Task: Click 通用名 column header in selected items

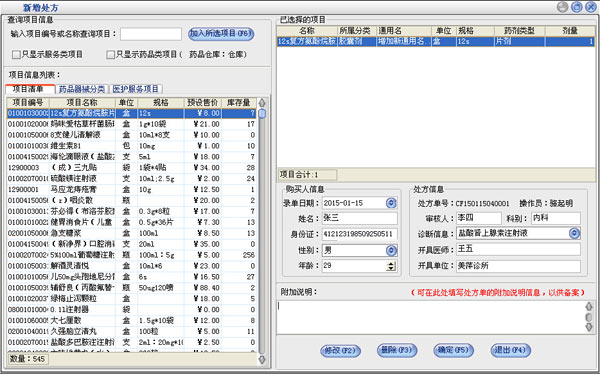Action: point(404,31)
